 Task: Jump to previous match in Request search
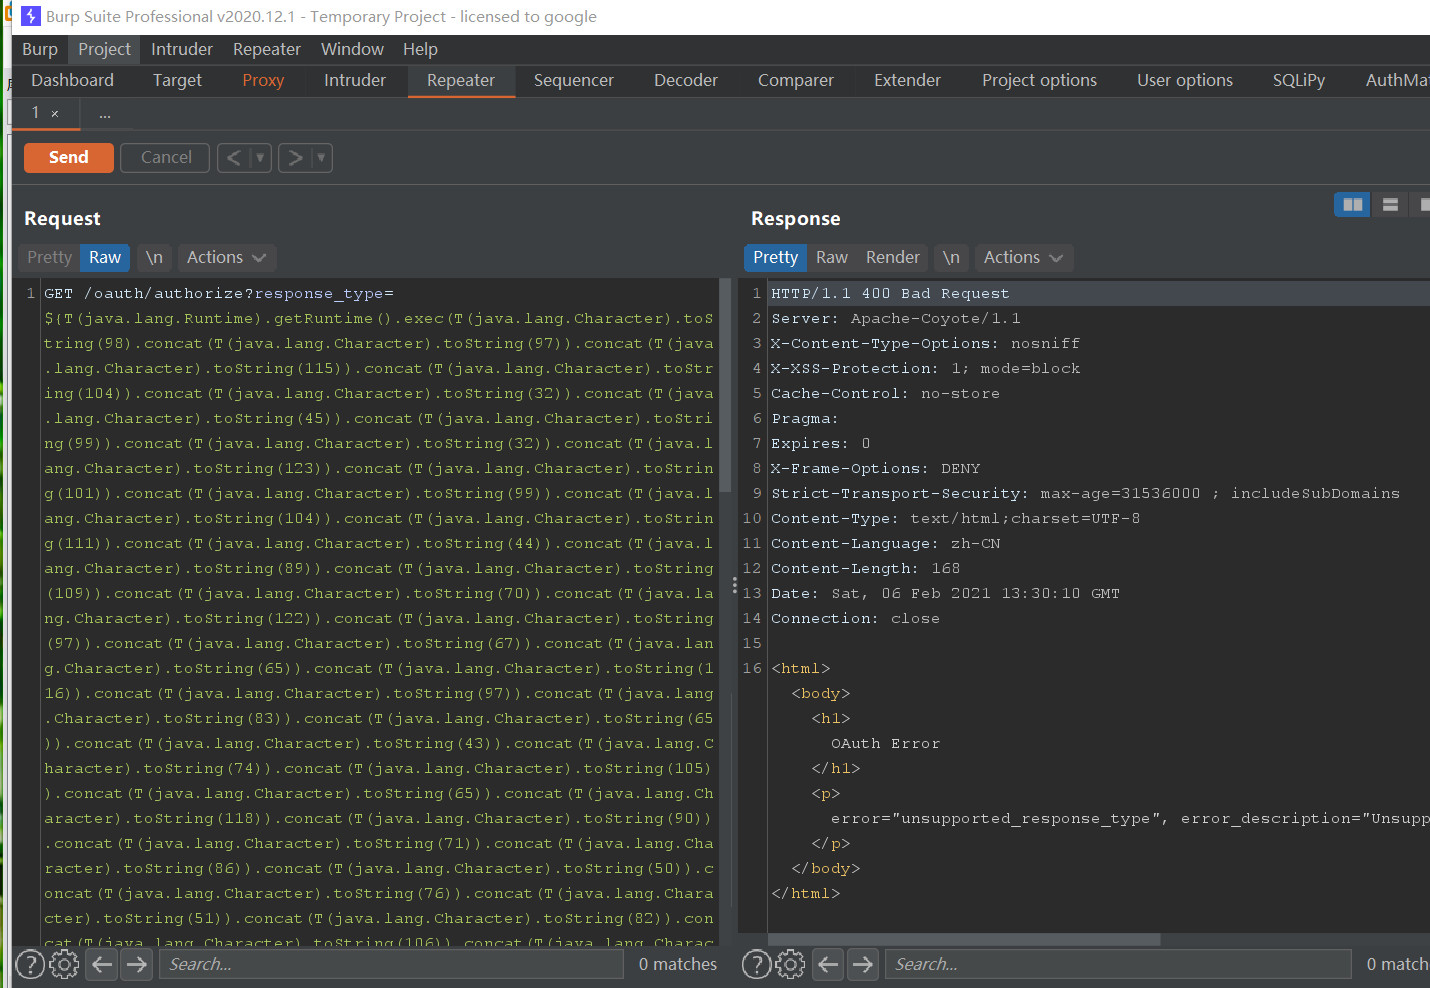pyautogui.click(x=102, y=964)
